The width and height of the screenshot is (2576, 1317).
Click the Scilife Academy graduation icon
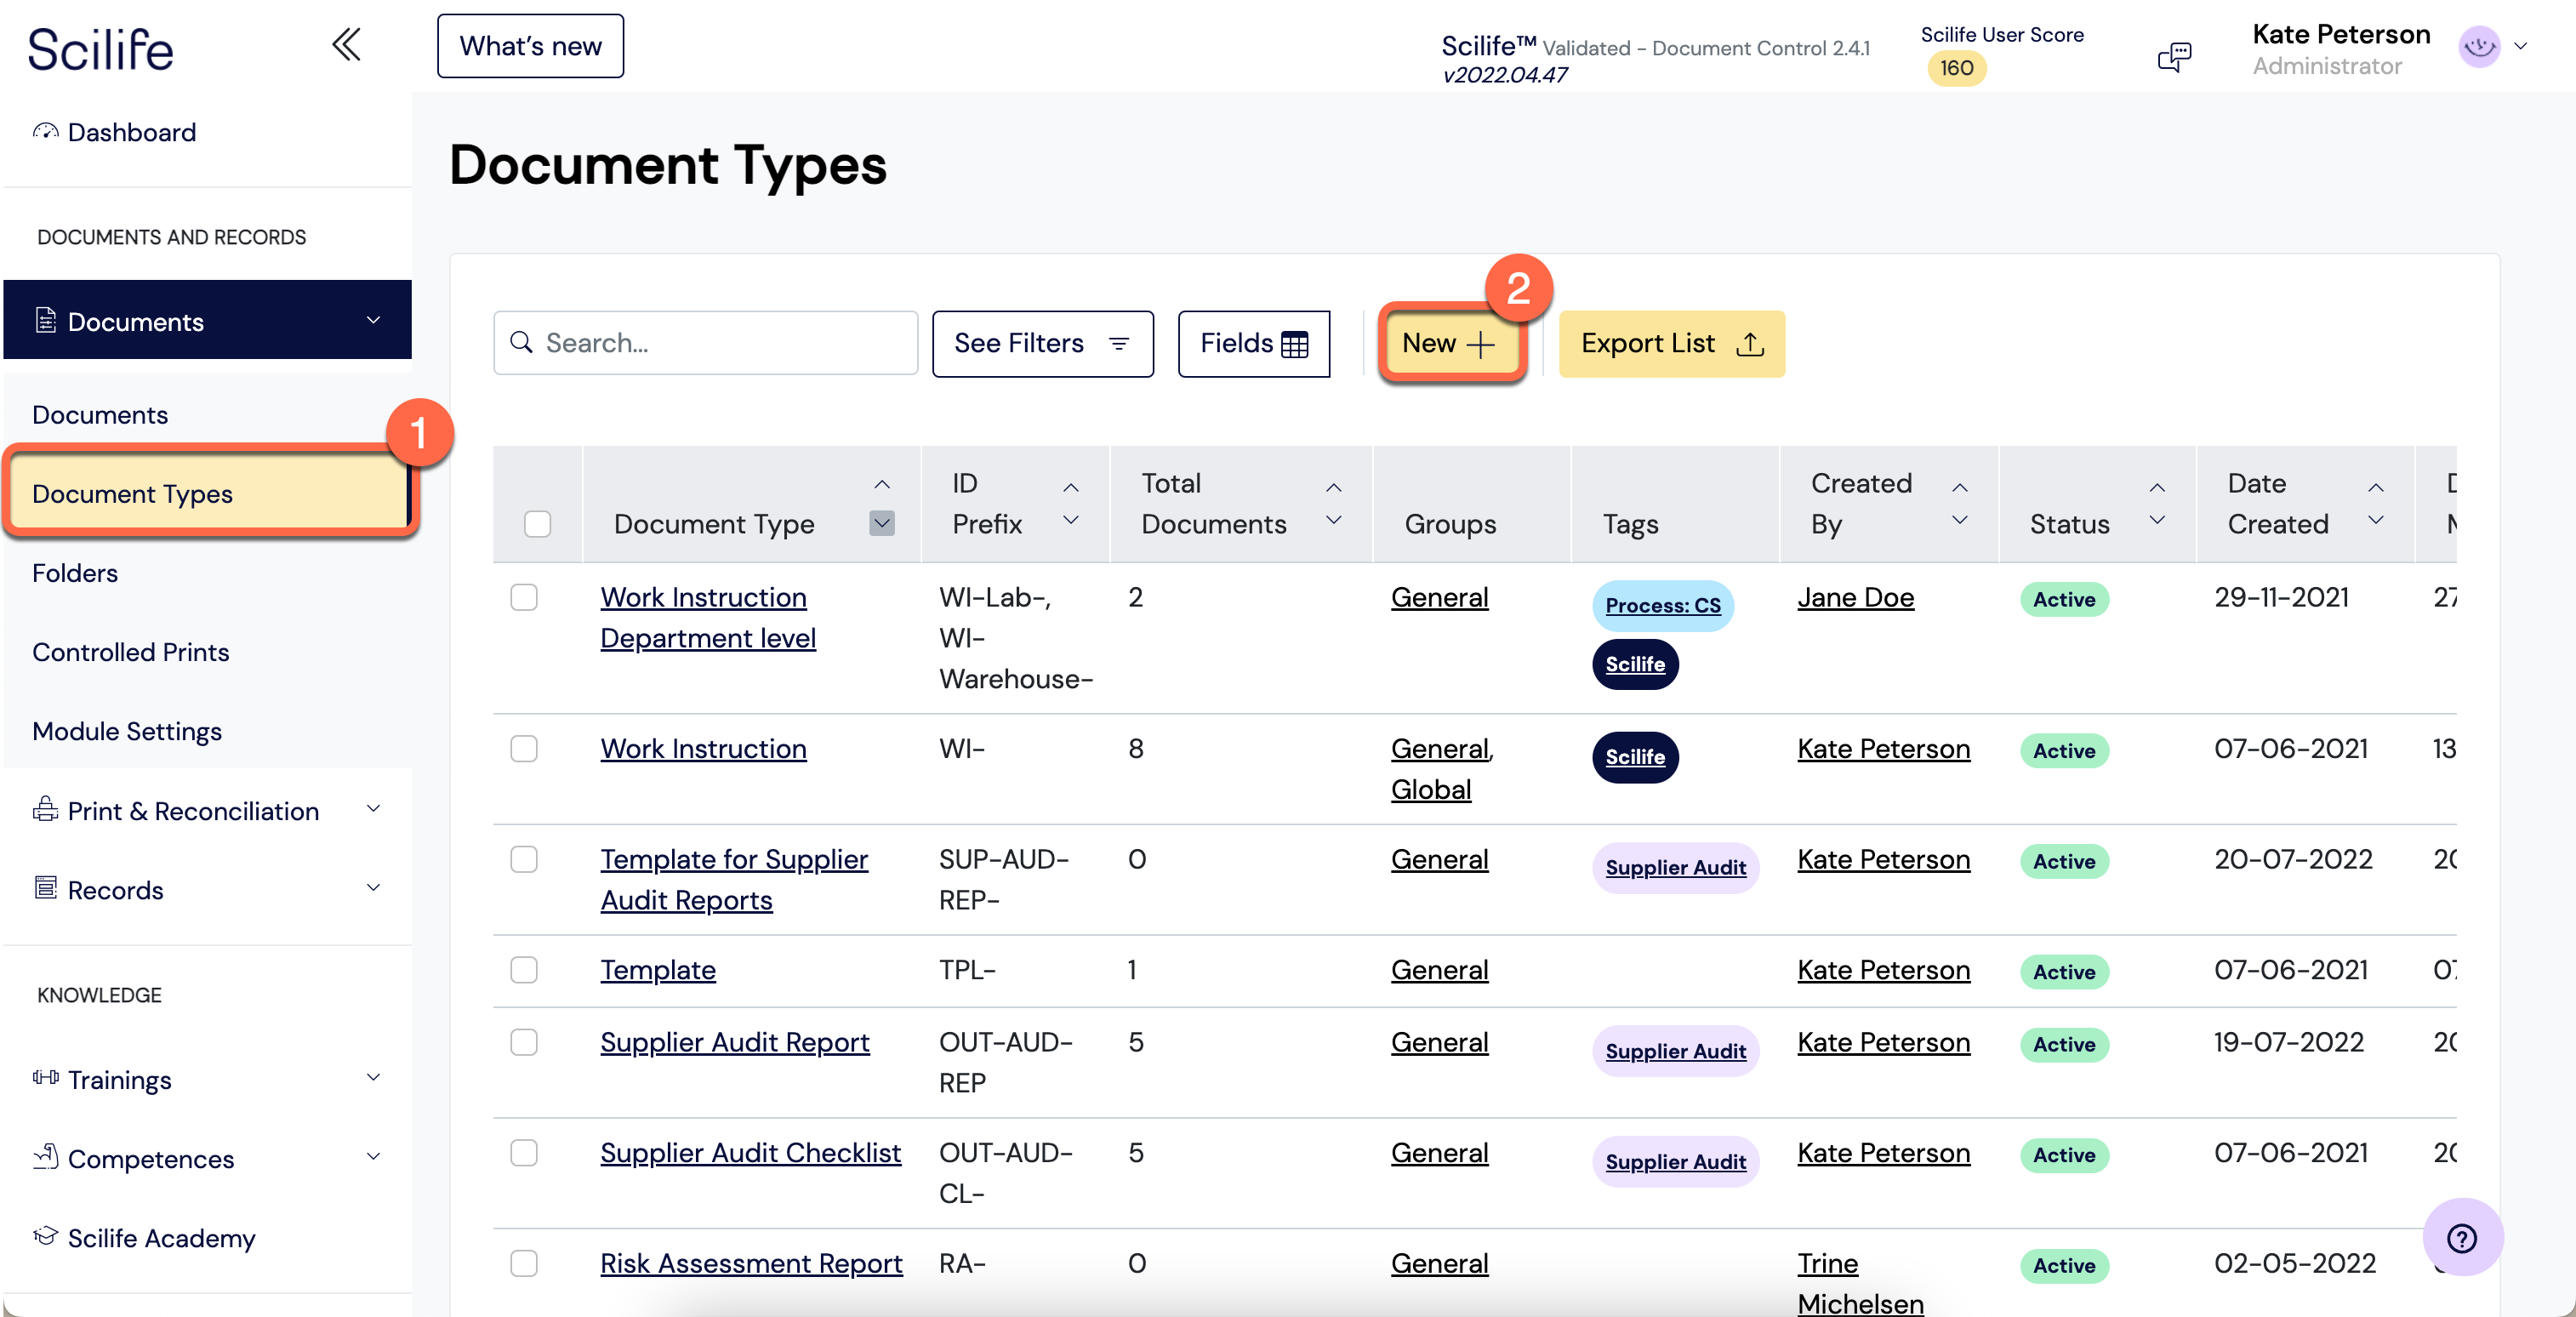(x=45, y=1236)
